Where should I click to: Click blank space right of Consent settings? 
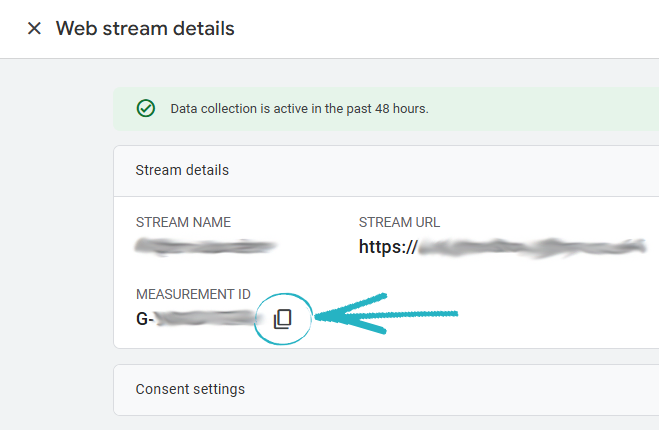tap(450, 389)
